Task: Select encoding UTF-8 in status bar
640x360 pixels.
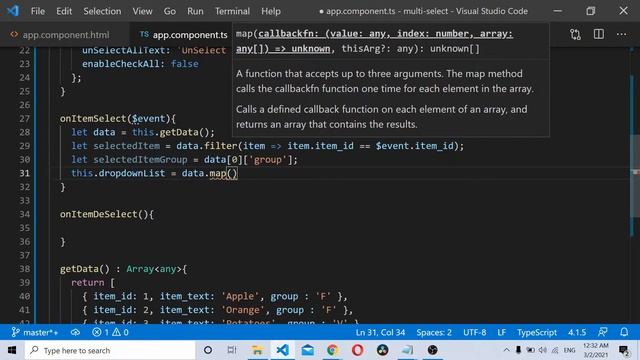Action: tap(474, 332)
